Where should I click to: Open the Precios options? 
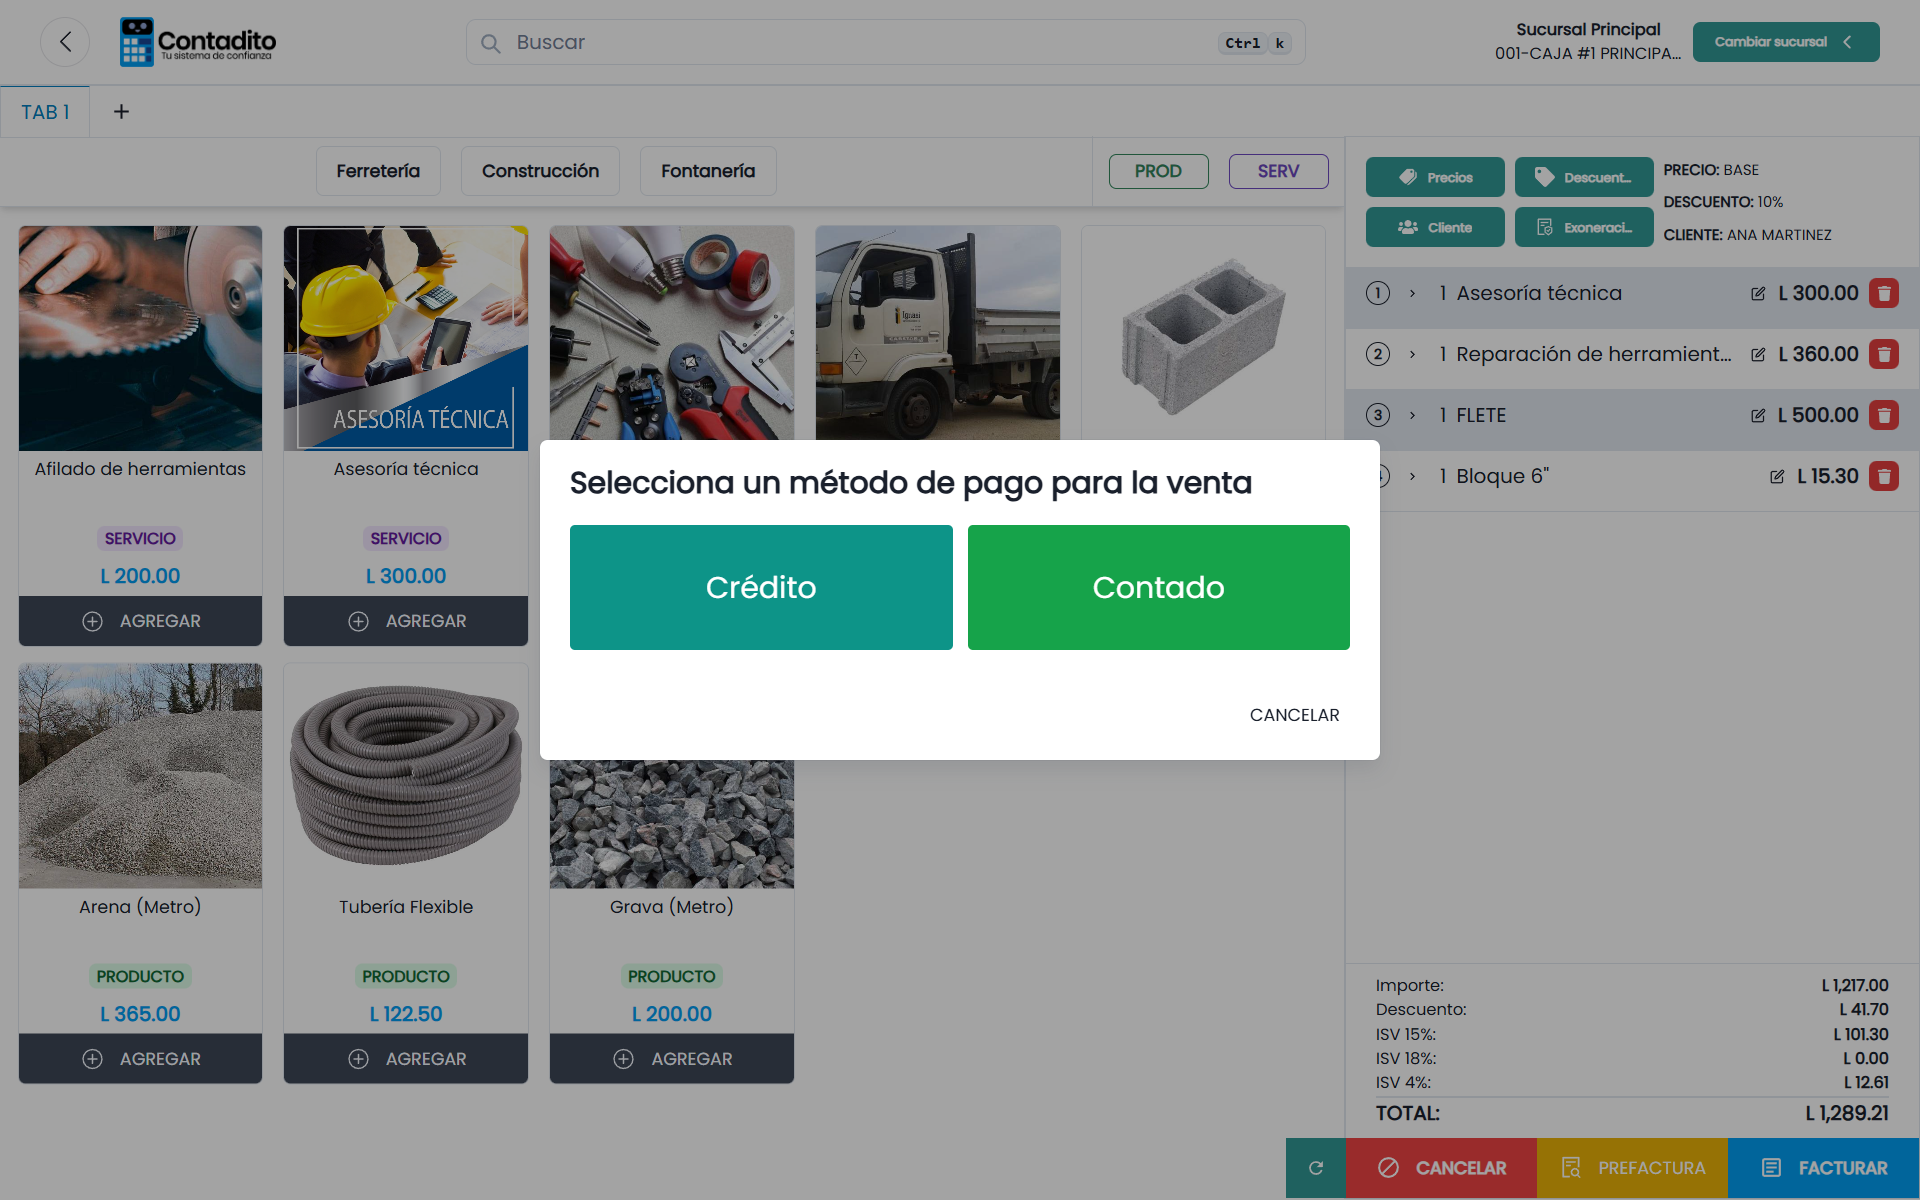pyautogui.click(x=1435, y=177)
